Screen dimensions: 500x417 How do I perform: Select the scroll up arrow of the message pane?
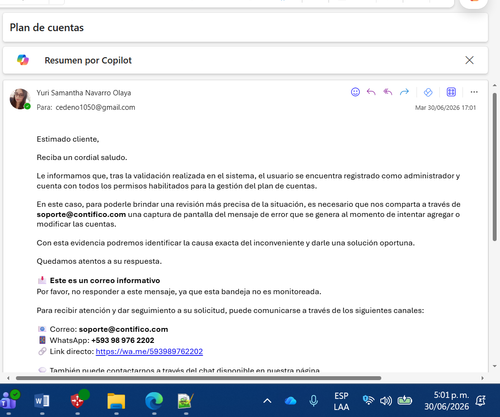tap(495, 86)
